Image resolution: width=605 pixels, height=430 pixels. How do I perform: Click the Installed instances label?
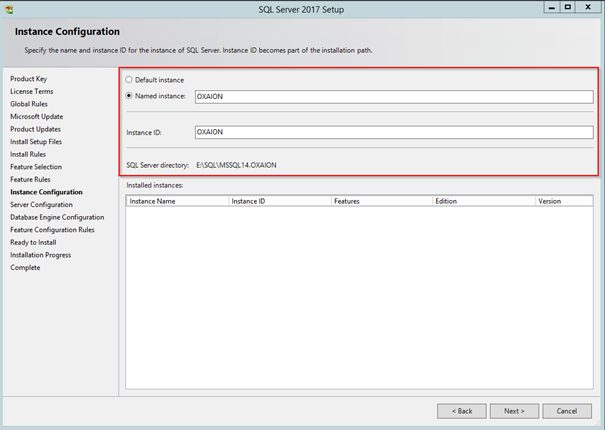click(x=155, y=185)
